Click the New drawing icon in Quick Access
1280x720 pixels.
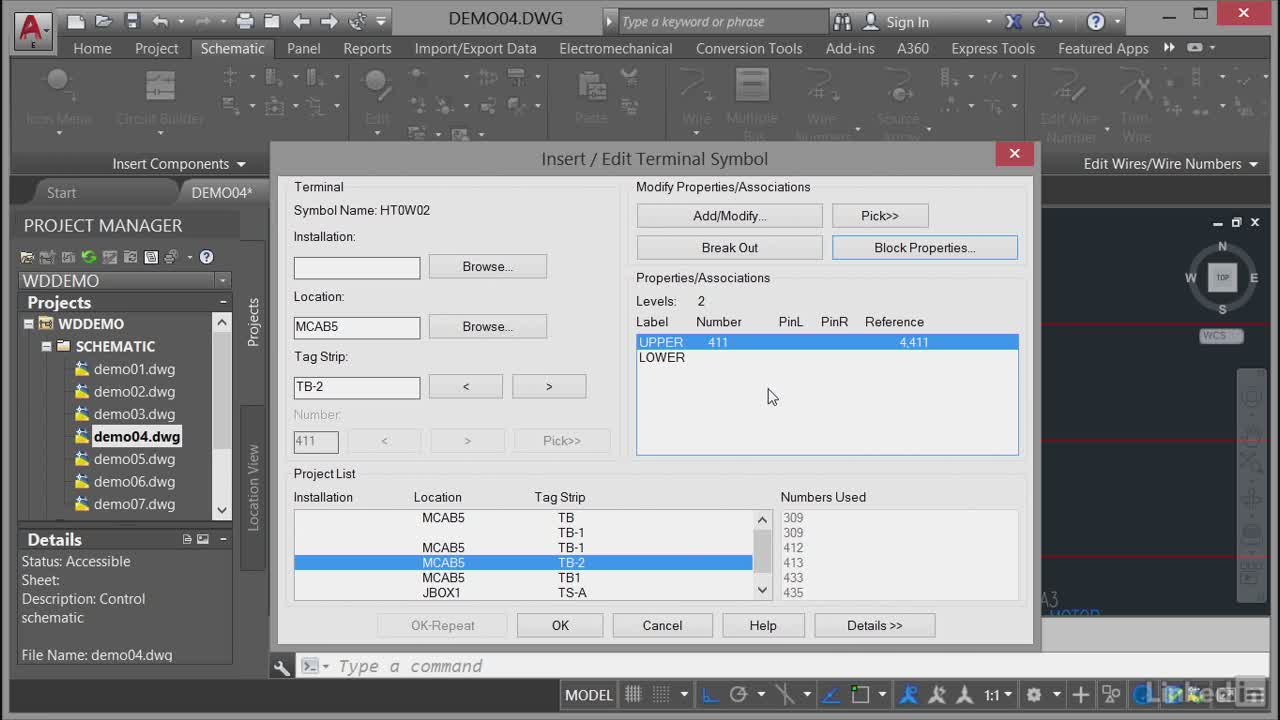pos(77,21)
